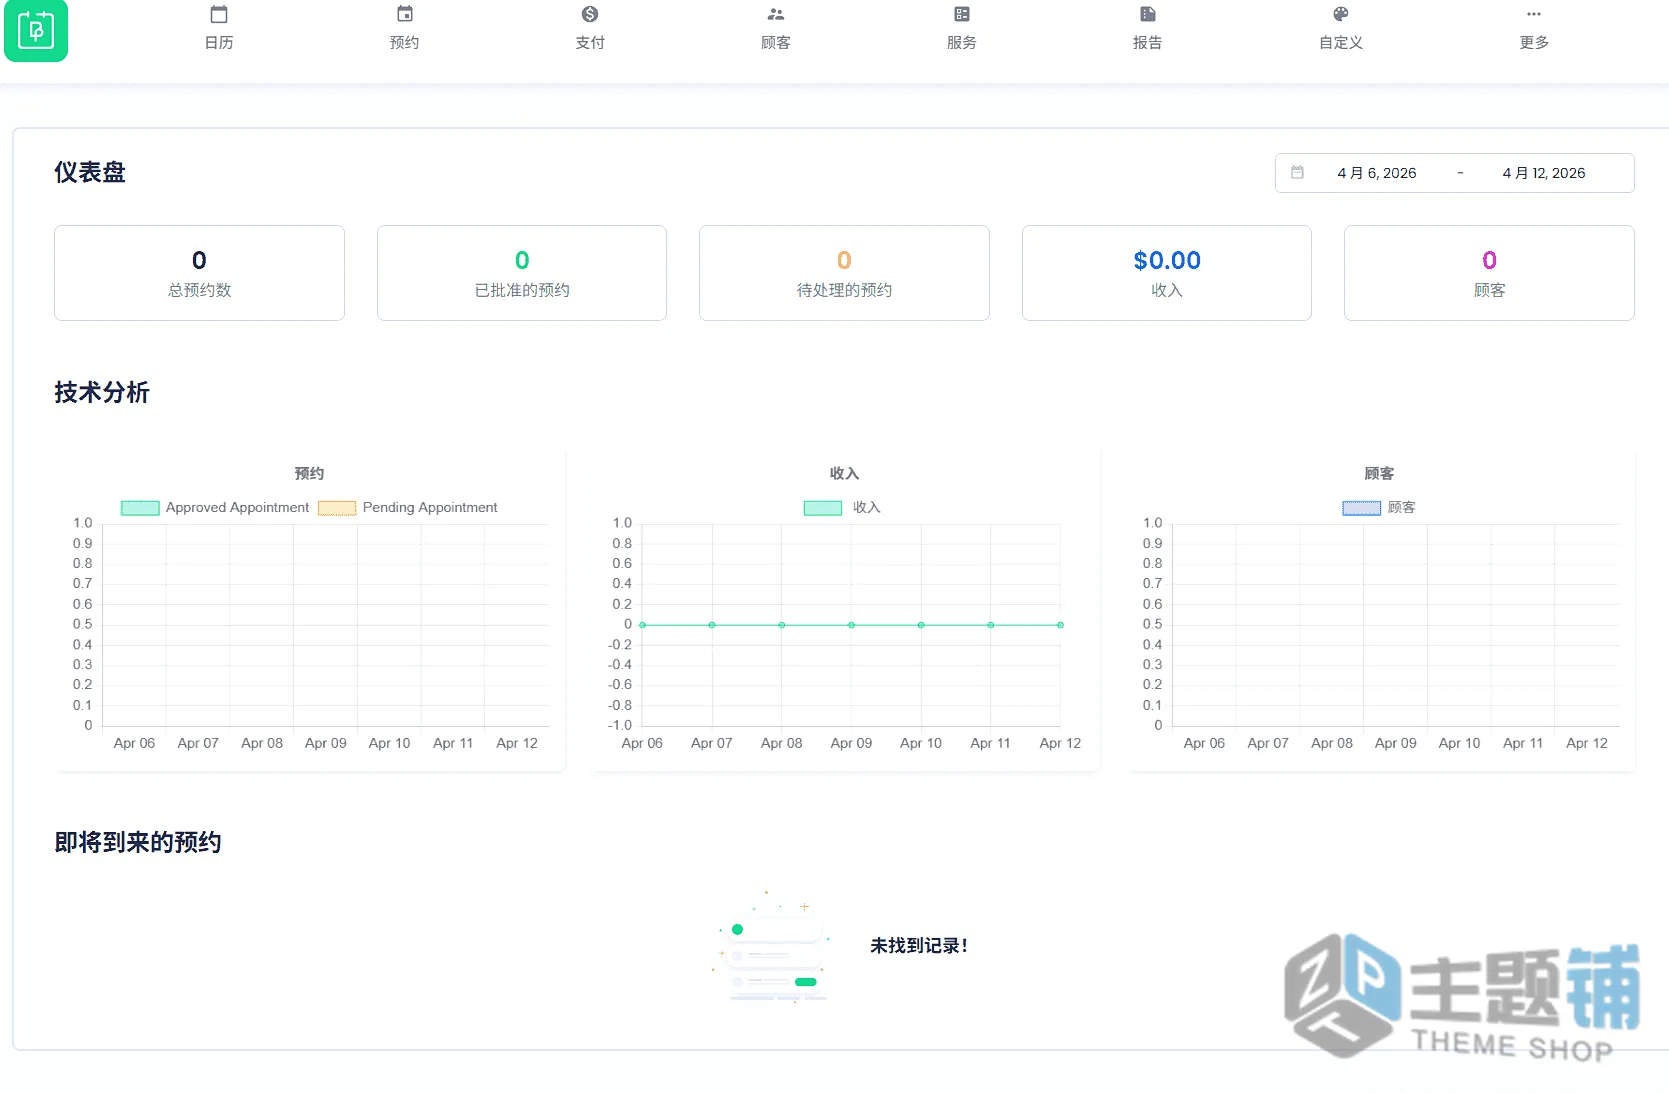Open the 已批准的预约 stat card
This screenshot has height=1093, width=1669.
(x=522, y=273)
